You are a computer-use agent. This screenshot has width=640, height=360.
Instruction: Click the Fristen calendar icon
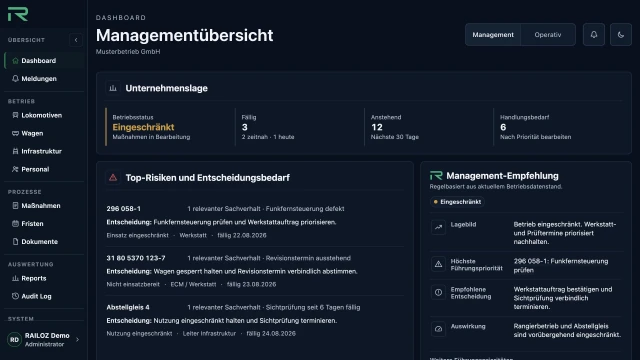pos(15,224)
